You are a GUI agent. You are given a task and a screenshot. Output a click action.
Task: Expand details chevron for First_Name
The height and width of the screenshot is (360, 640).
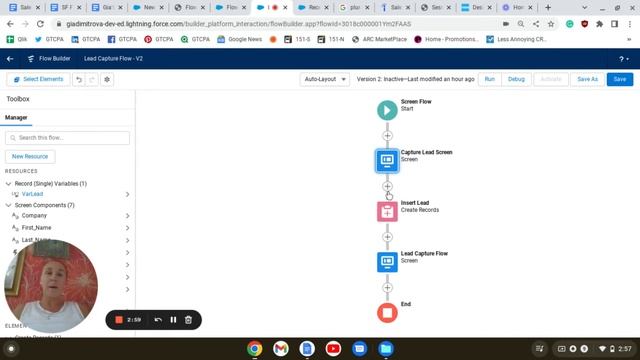(x=127, y=228)
